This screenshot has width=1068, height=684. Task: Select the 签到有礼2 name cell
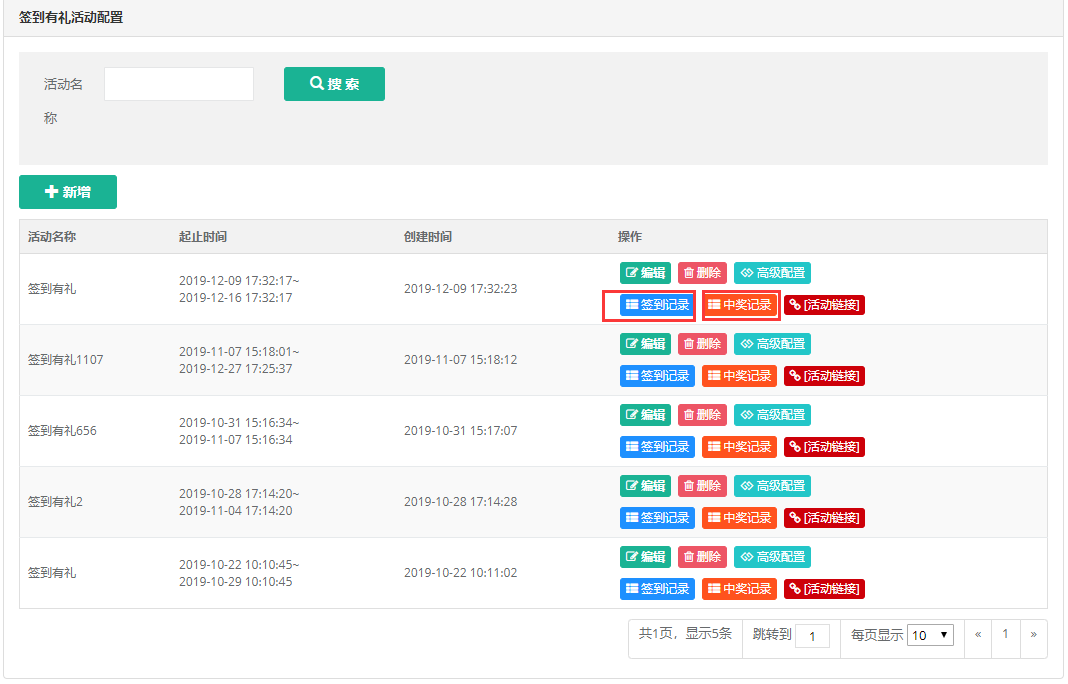55,502
